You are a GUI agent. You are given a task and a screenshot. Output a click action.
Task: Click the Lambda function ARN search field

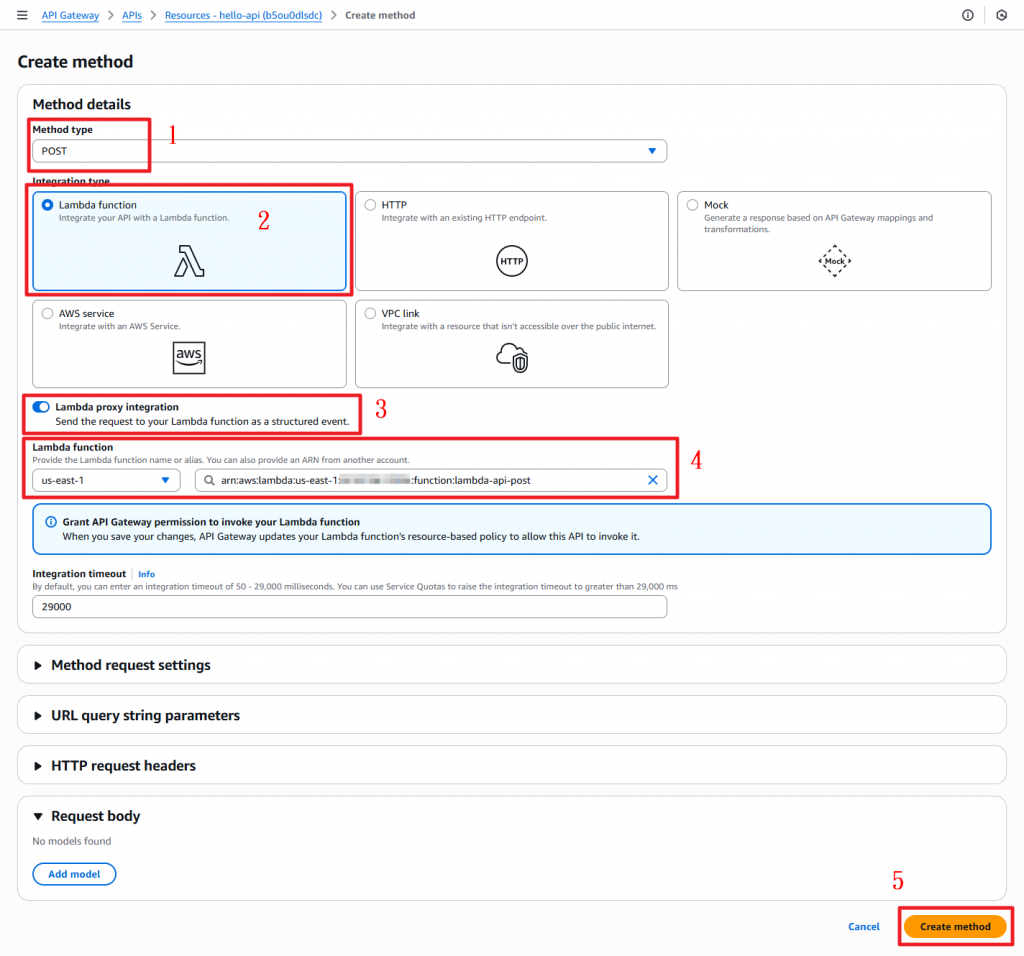(431, 480)
